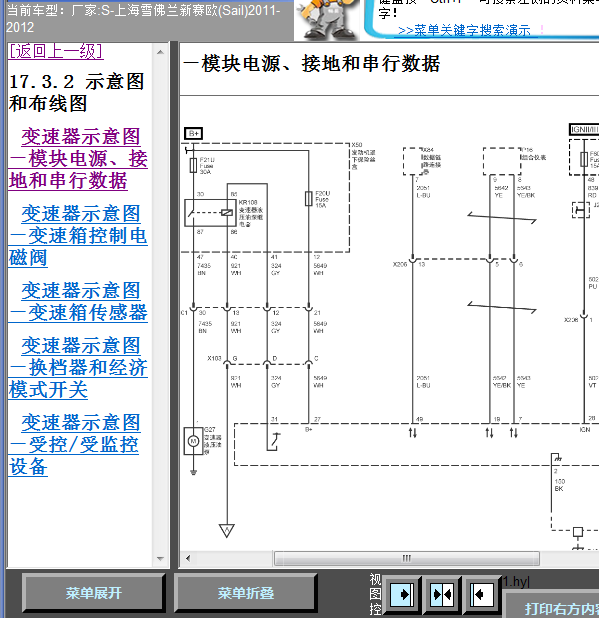Image resolution: width=599 pixels, height=618 pixels.
Task: Open 变速器示意图—换档器和经济模式开关 link
Action: (x=78, y=368)
